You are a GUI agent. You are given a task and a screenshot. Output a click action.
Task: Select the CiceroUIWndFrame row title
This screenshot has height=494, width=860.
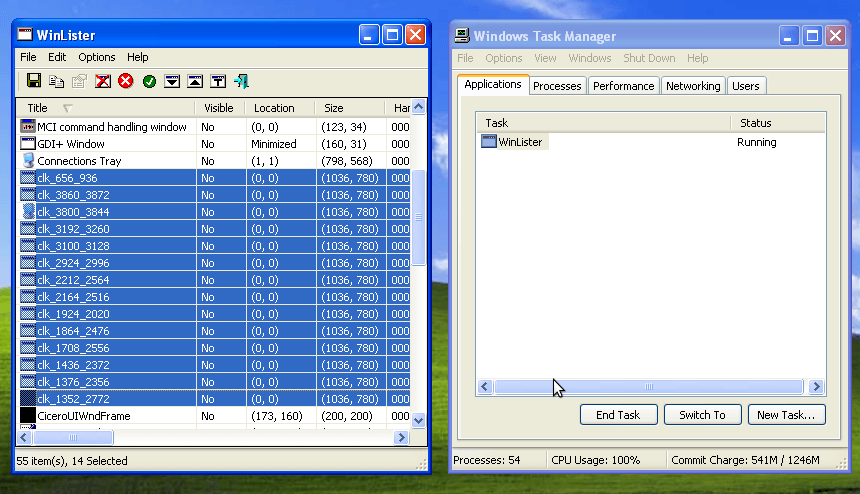[x=84, y=416]
